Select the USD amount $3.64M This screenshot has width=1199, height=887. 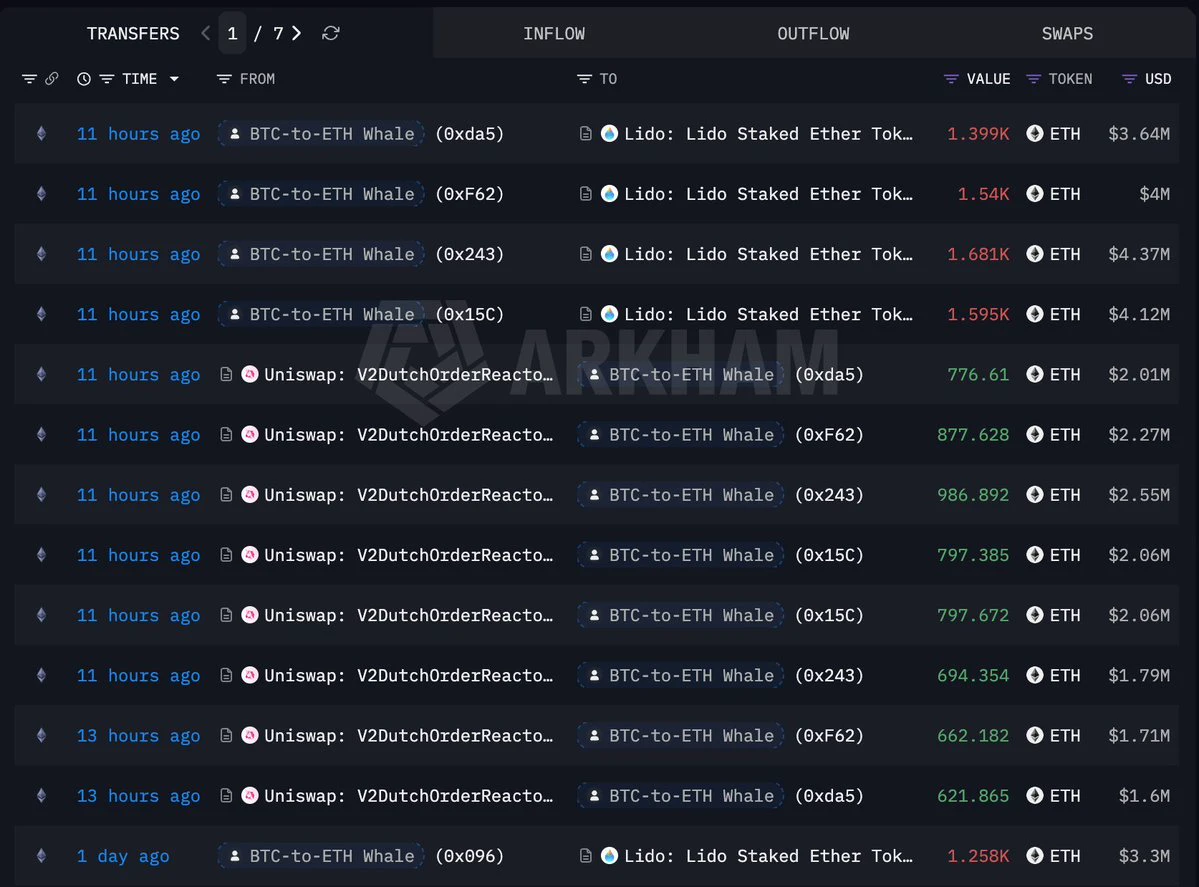(x=1139, y=134)
